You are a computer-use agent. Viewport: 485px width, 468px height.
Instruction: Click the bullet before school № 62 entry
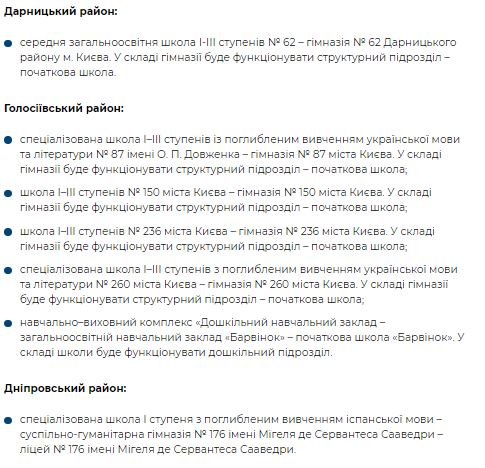pyautogui.click(x=8, y=43)
